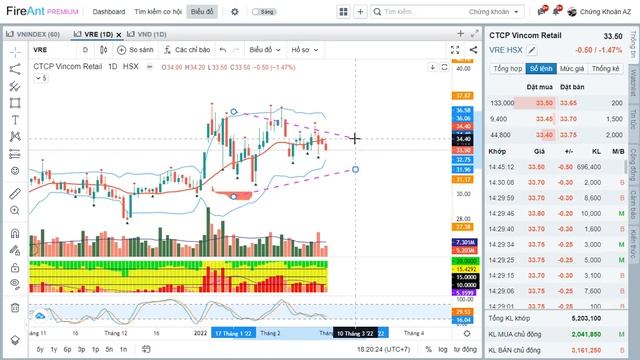Screen dimensions: 640x360
Task: Select Biểu đồ in top navigation
Action: tap(202, 11)
